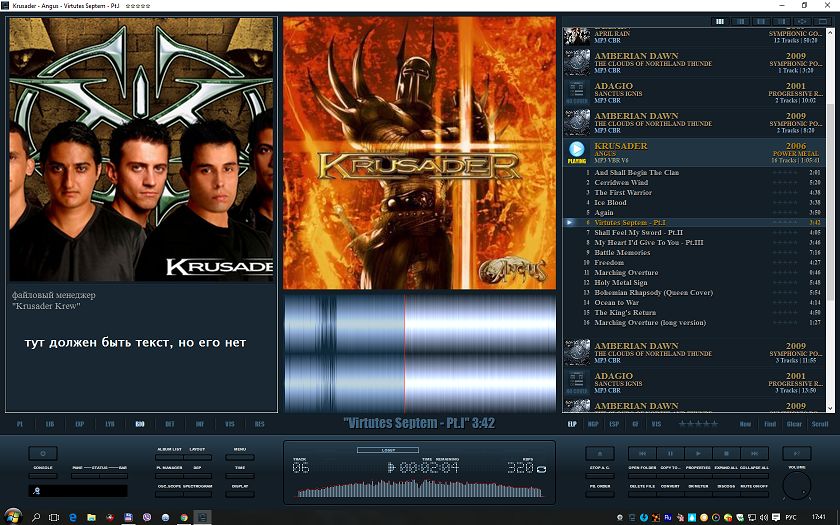Skip to the previous track
The height and width of the screenshot is (525, 840).
[641, 453]
